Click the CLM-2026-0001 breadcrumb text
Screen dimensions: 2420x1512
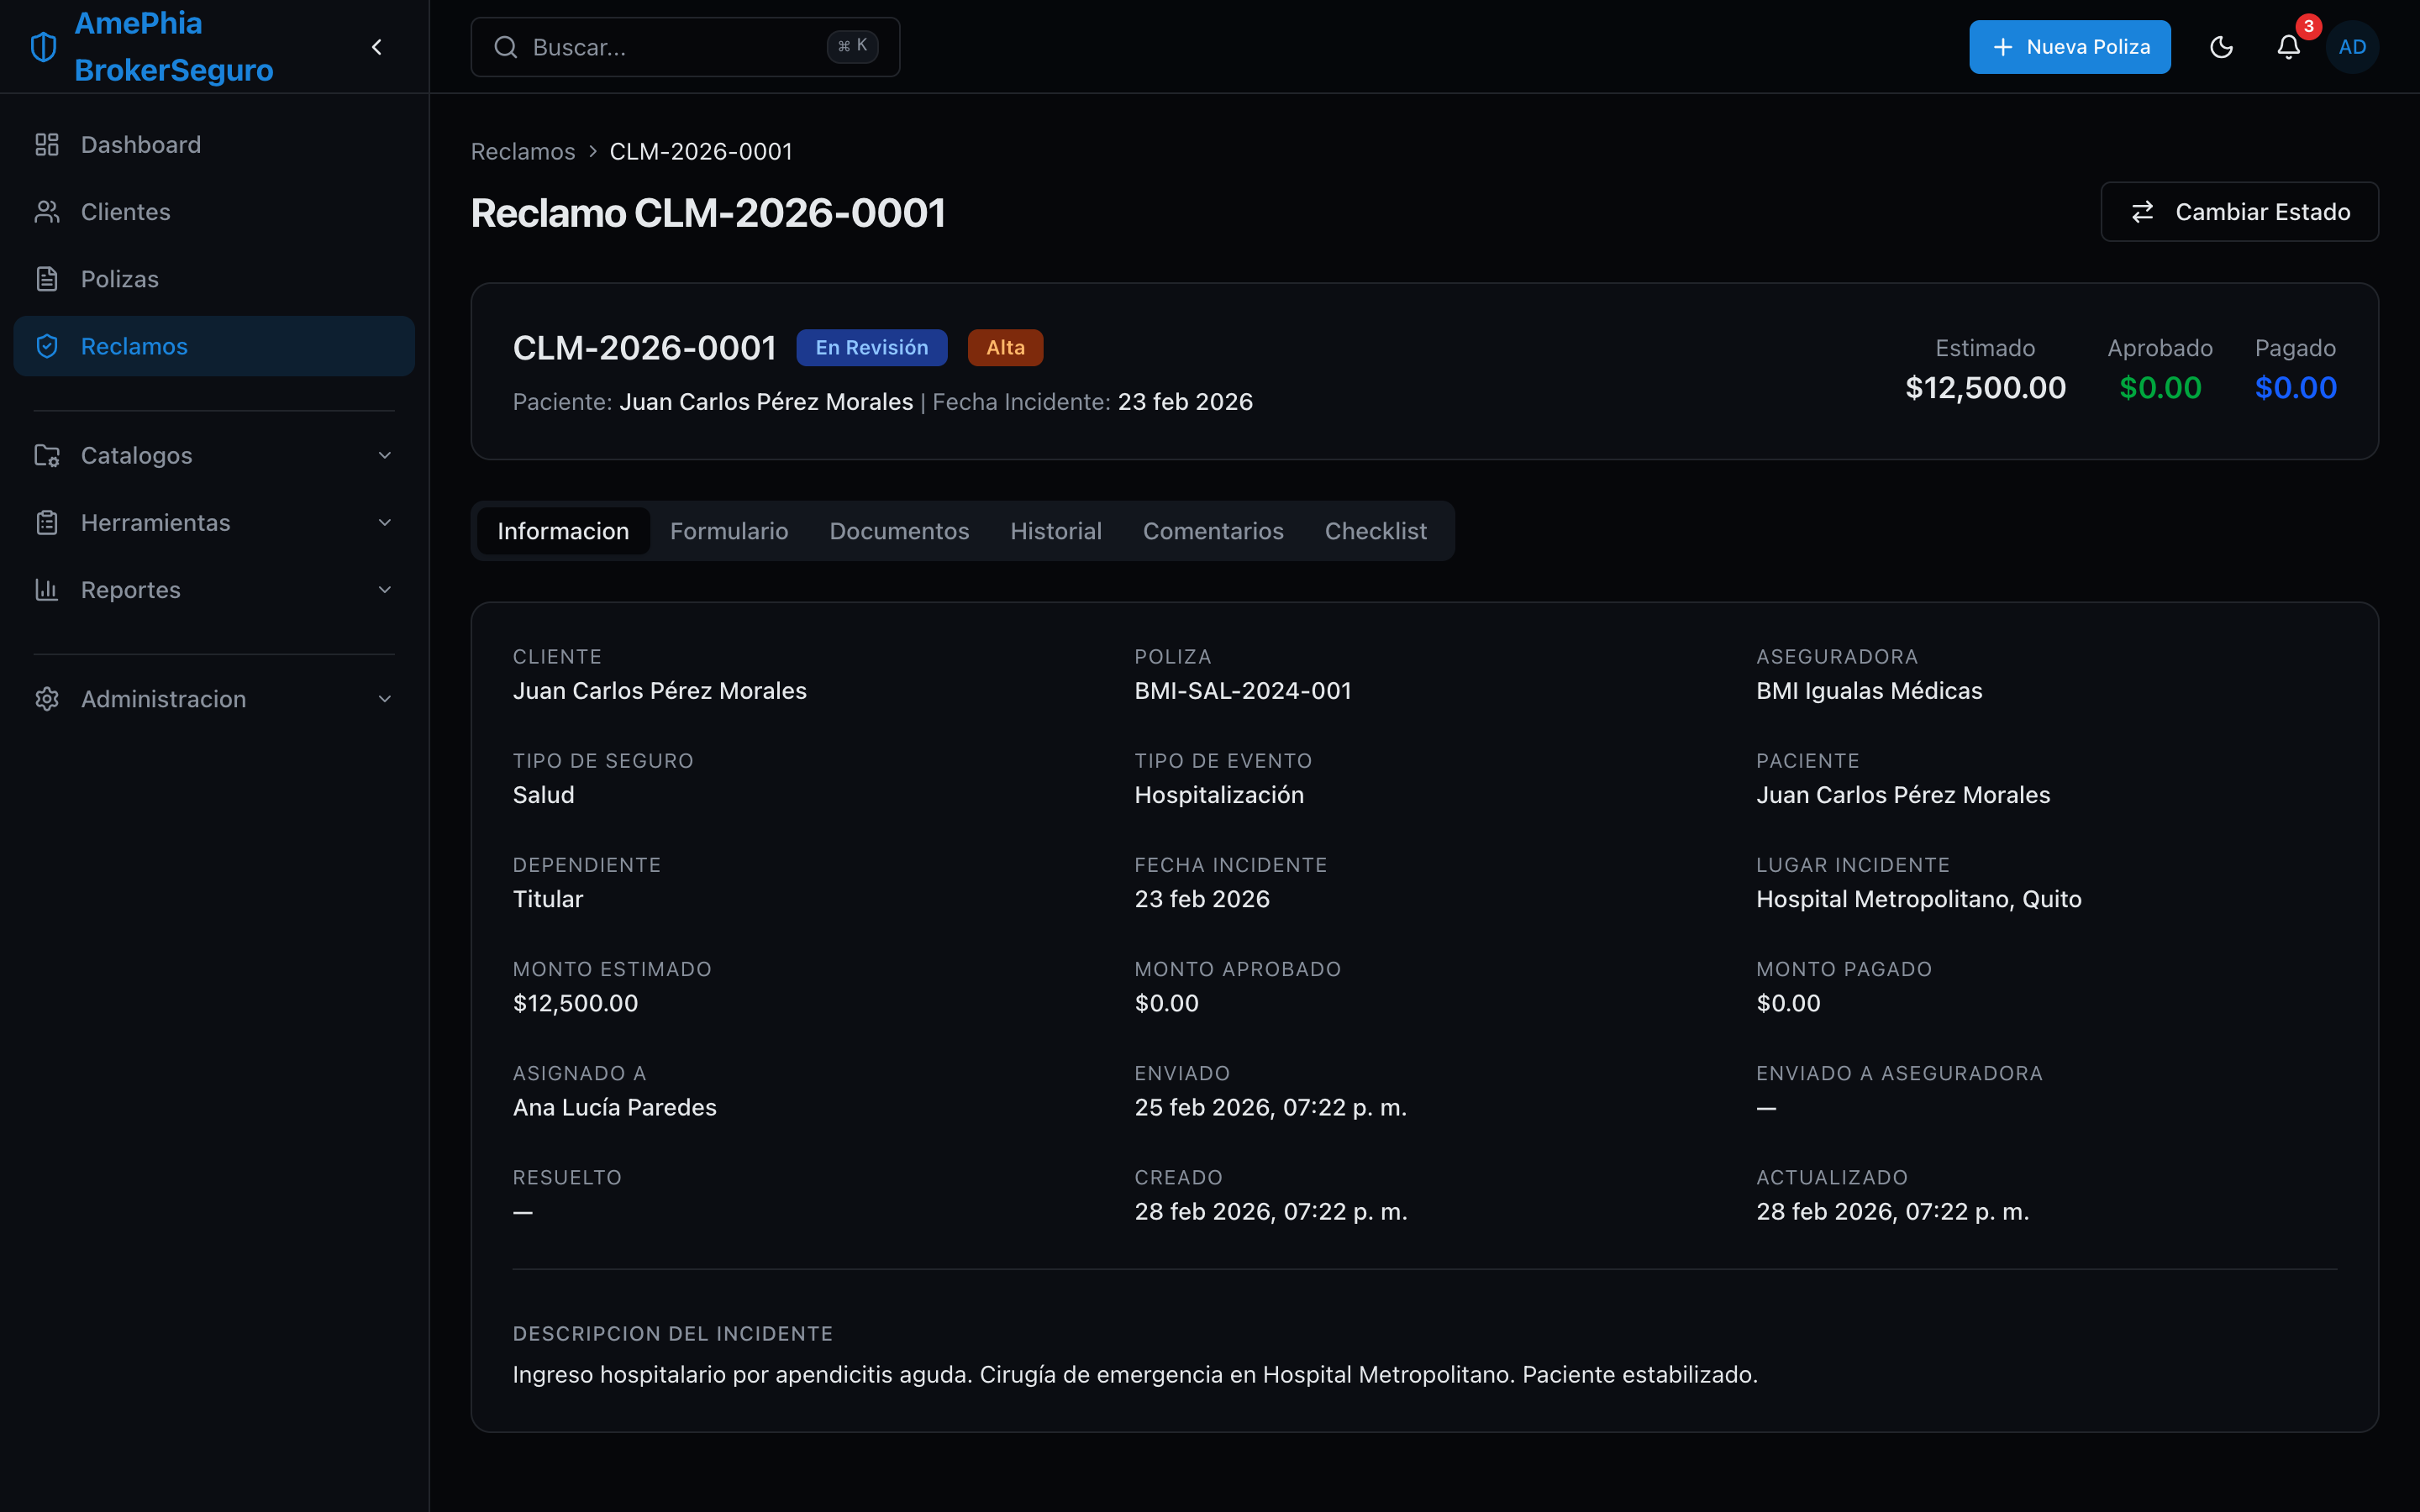pyautogui.click(x=700, y=151)
